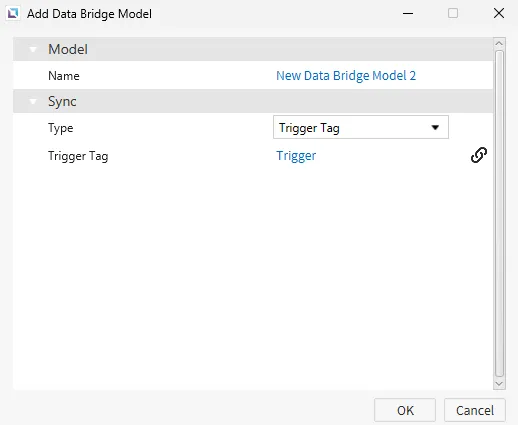Select the Trigger Tag property label
The height and width of the screenshot is (425, 518).
click(x=78, y=156)
